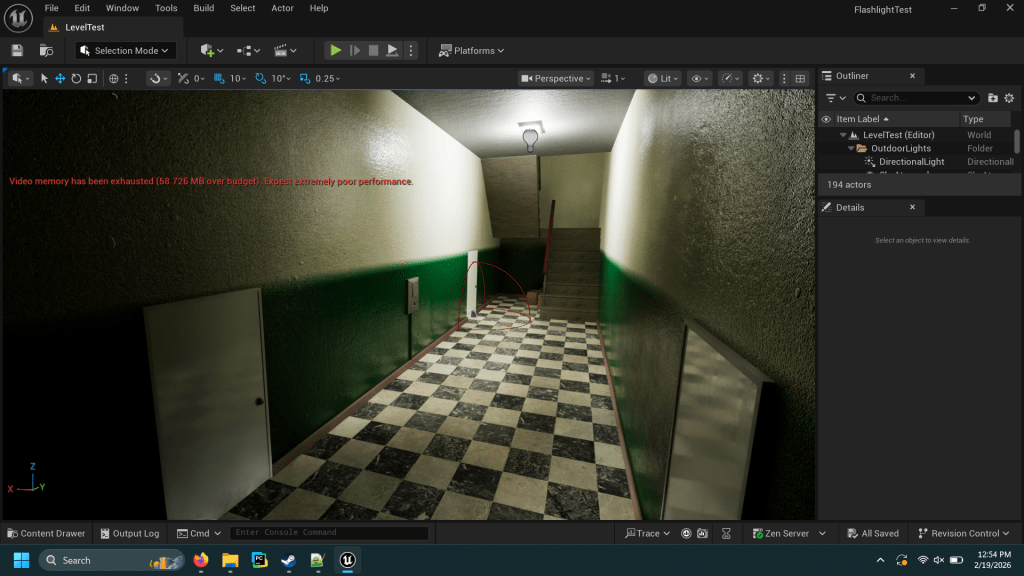Click the world coordinate system globe icon
This screenshot has width=1024, height=576.
[x=114, y=78]
